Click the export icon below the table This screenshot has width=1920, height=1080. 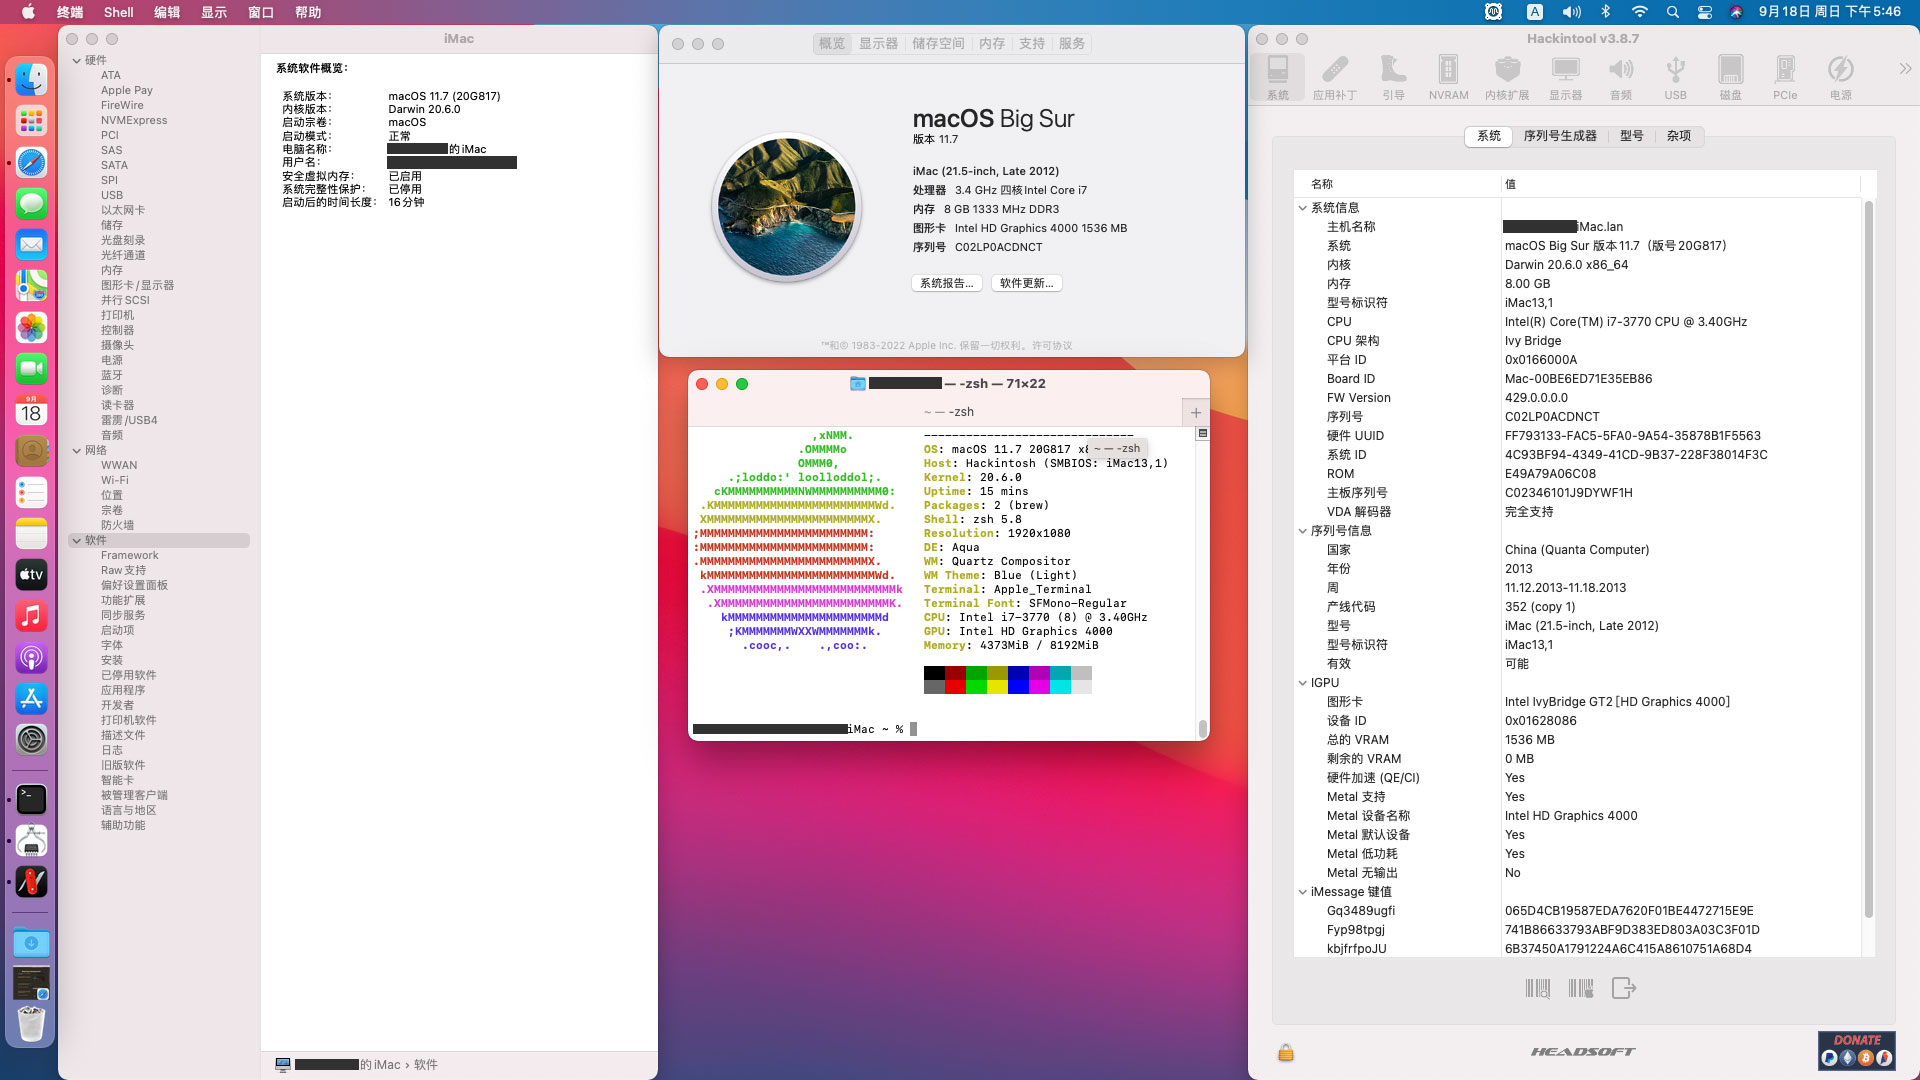[1623, 988]
